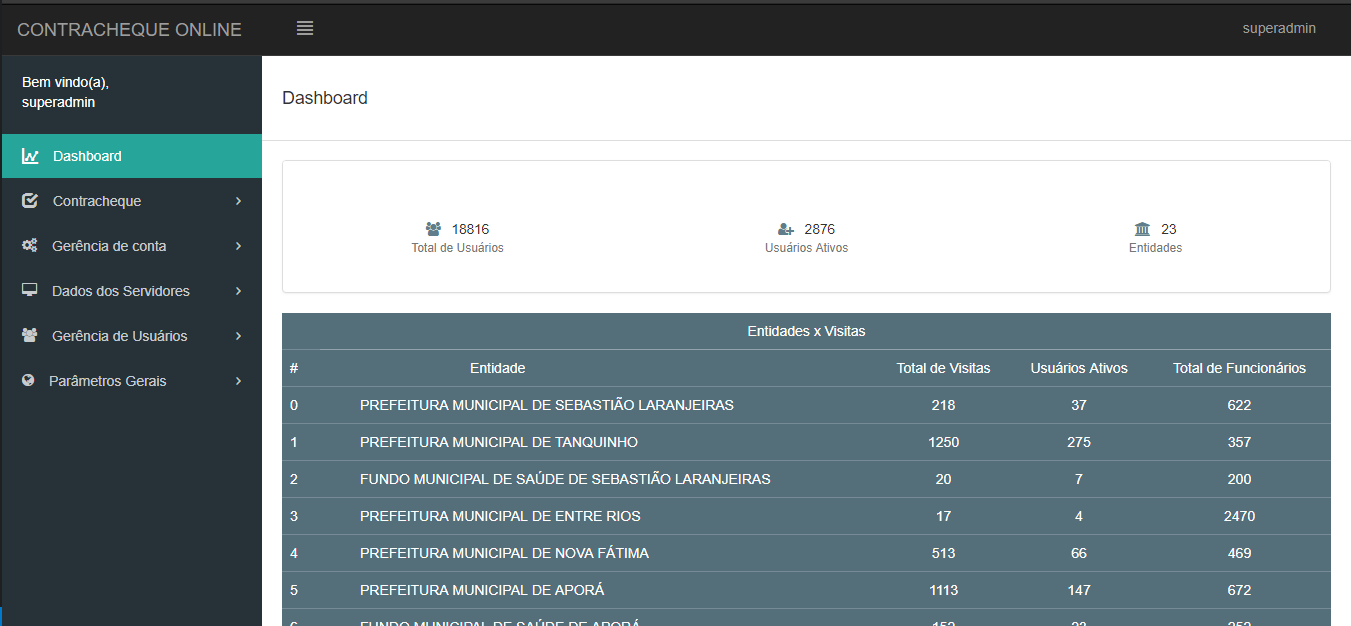Click the Entidades label under count

pyautogui.click(x=1155, y=248)
